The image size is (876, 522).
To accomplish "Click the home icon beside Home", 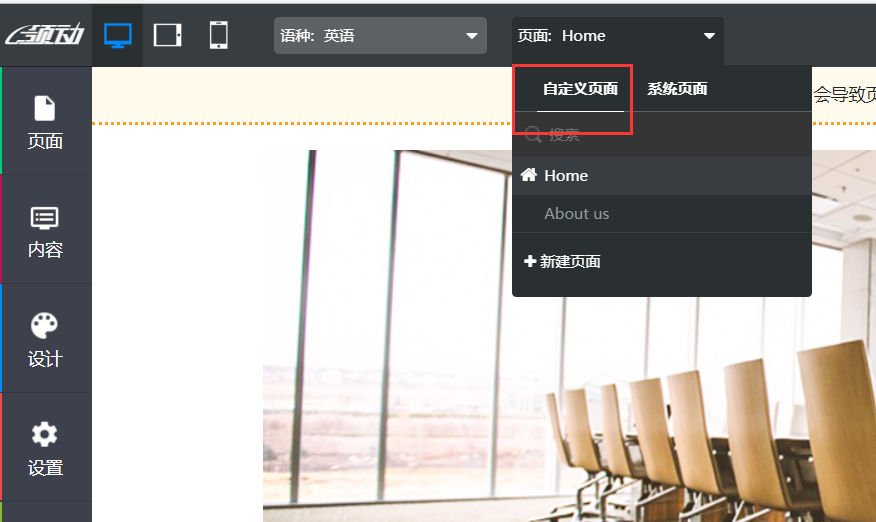I will [529, 175].
